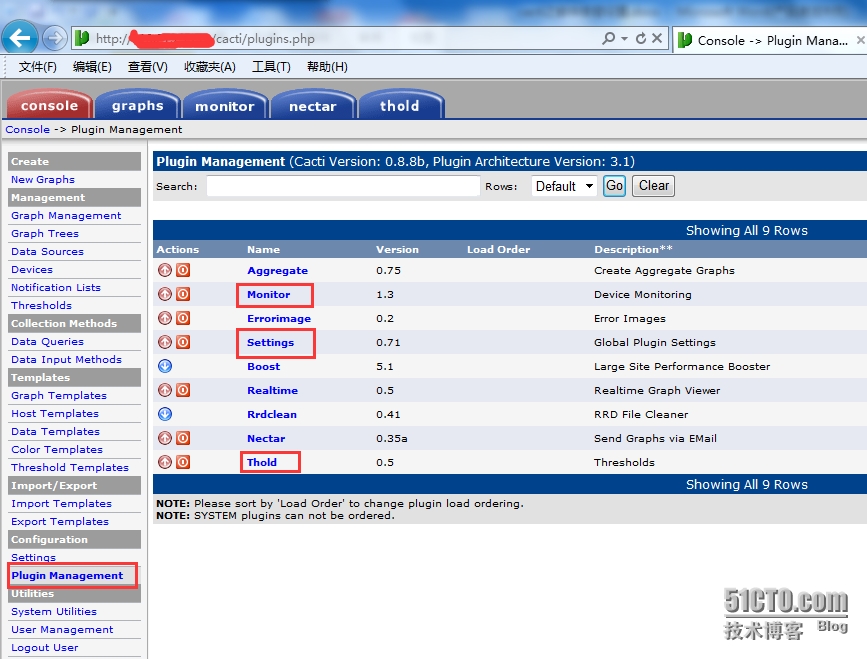Click the search magnifier in address bar

608,38
